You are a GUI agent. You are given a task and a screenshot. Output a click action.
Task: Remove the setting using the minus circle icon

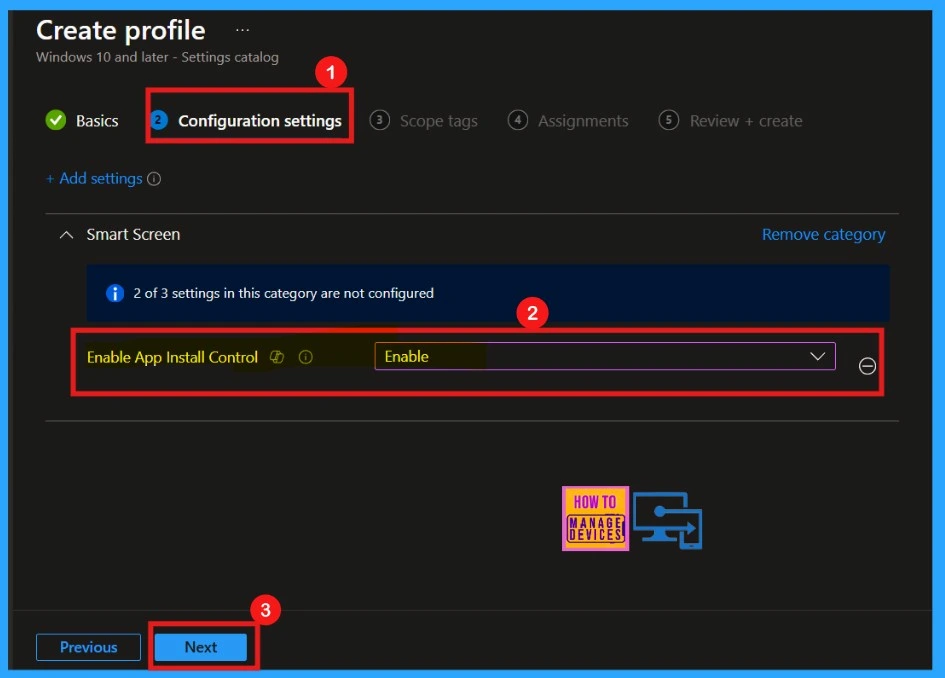[867, 366]
